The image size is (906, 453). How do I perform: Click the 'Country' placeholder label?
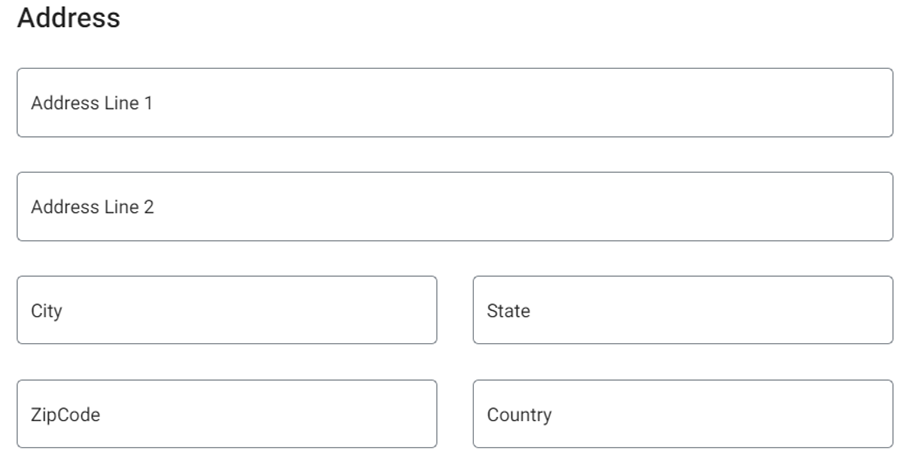tap(519, 415)
